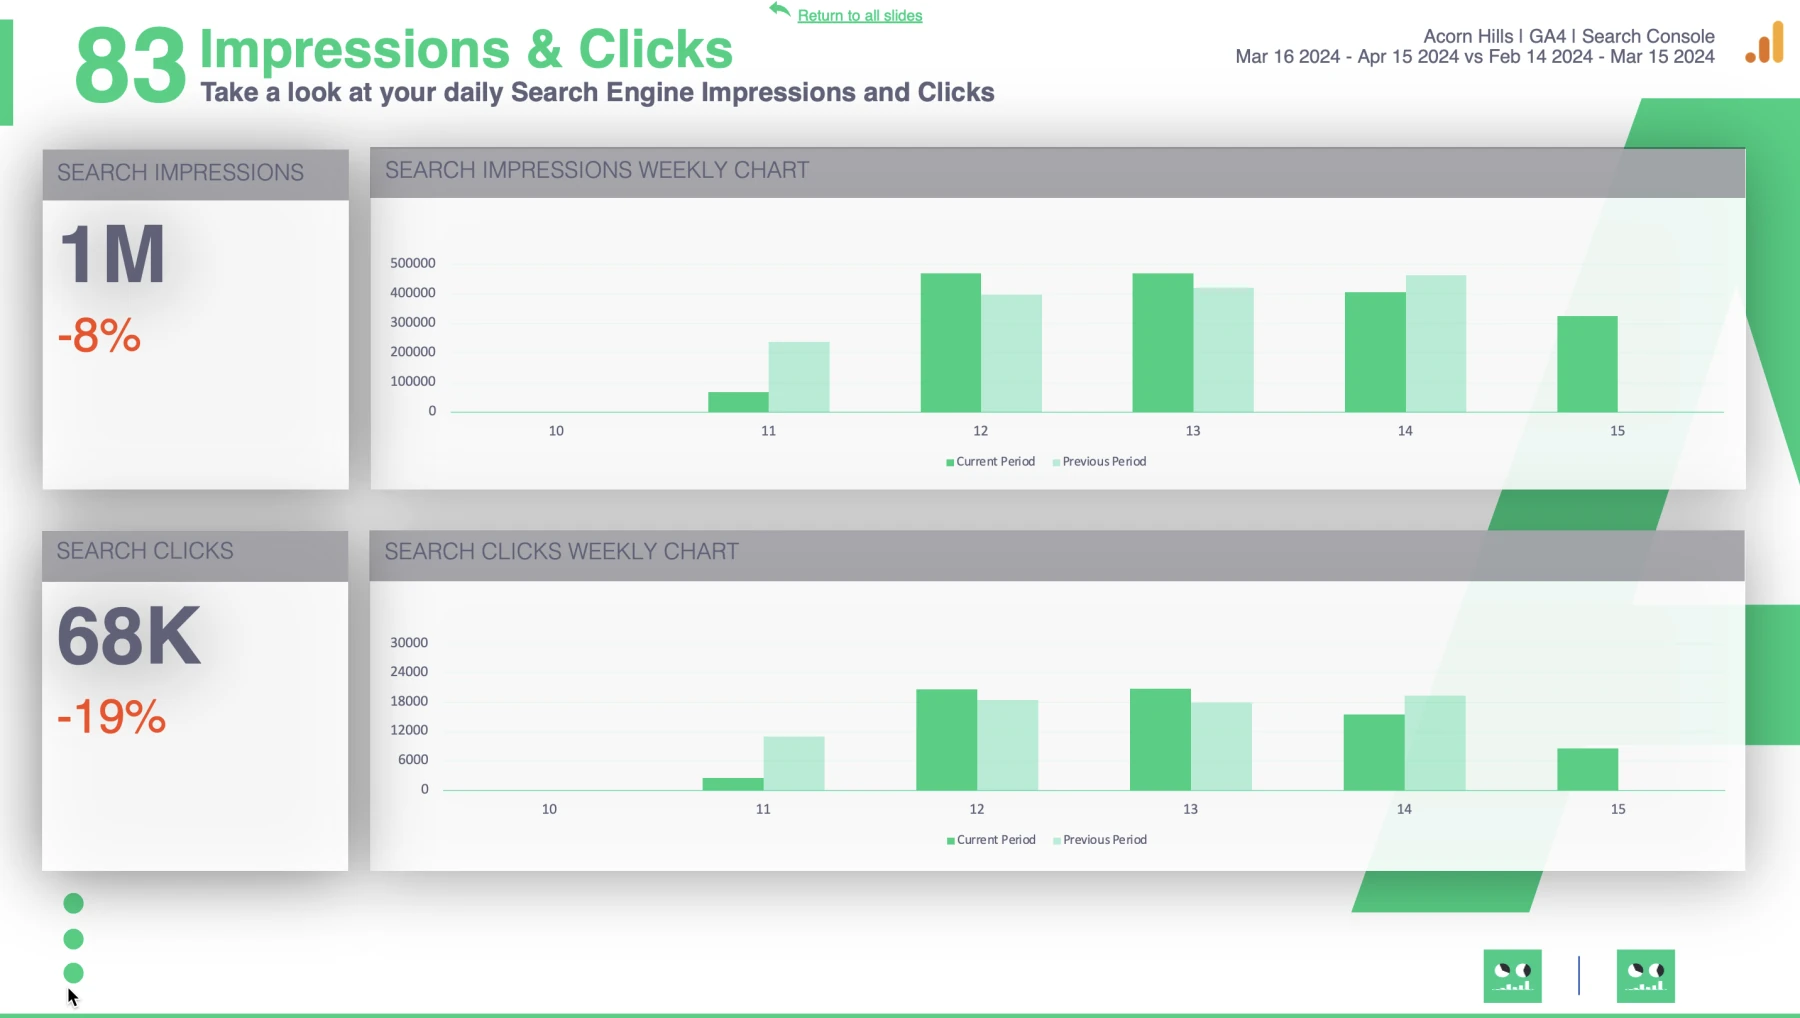Click week 14 current period impressions bar
The width and height of the screenshot is (1800, 1018).
(x=1375, y=352)
